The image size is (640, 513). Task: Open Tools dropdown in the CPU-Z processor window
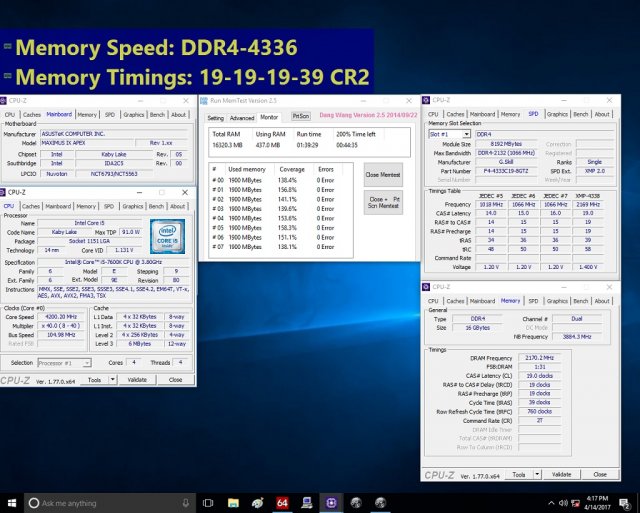pyautogui.click(x=96, y=380)
